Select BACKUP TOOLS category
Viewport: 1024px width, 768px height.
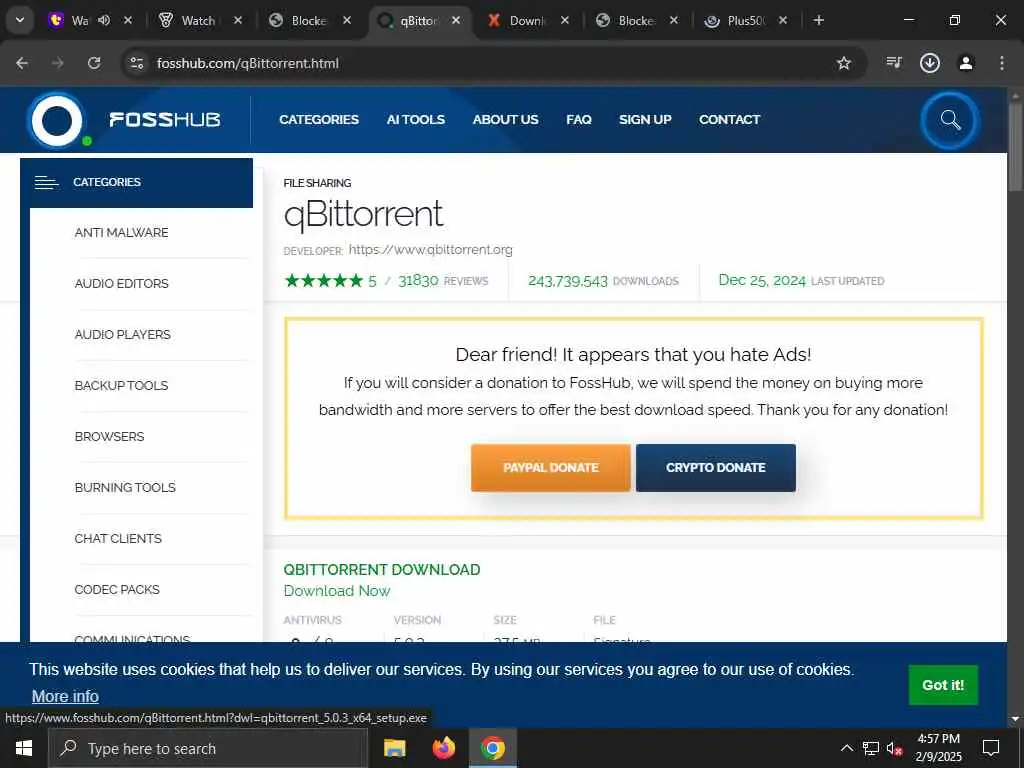point(121,385)
